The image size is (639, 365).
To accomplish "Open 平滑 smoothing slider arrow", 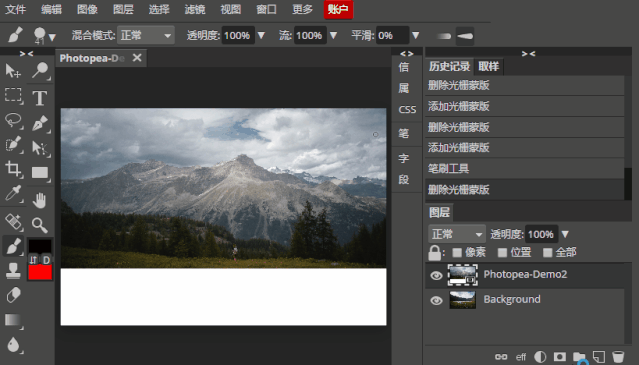I will point(415,35).
